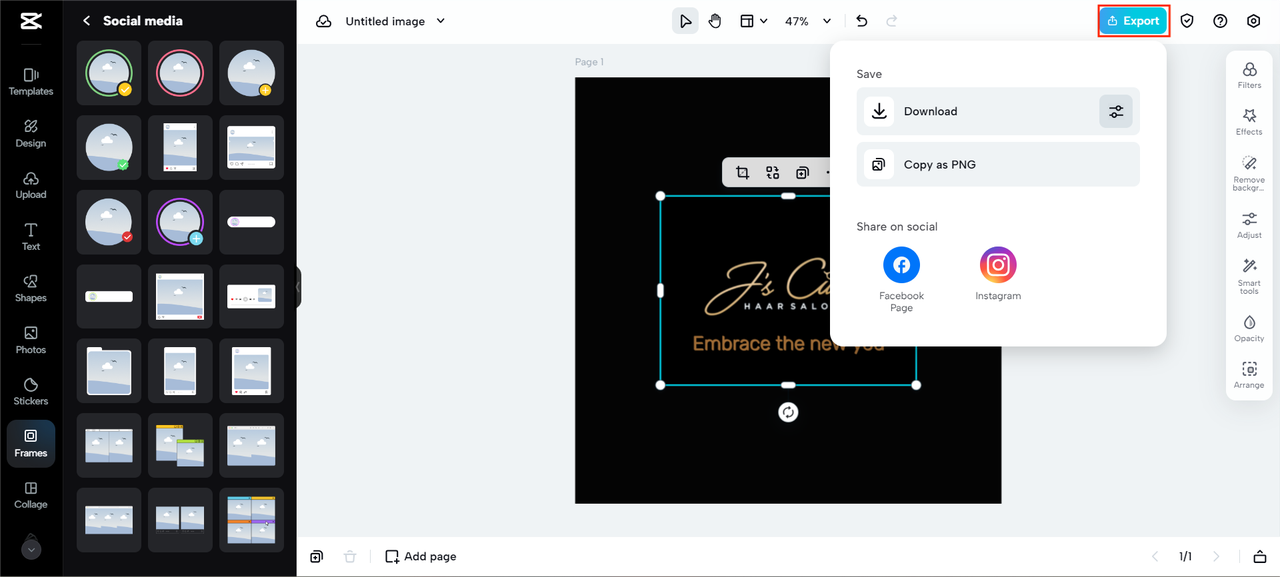The image size is (1280, 577).
Task: Select purple ring frame with plus badge
Action: pos(181,222)
